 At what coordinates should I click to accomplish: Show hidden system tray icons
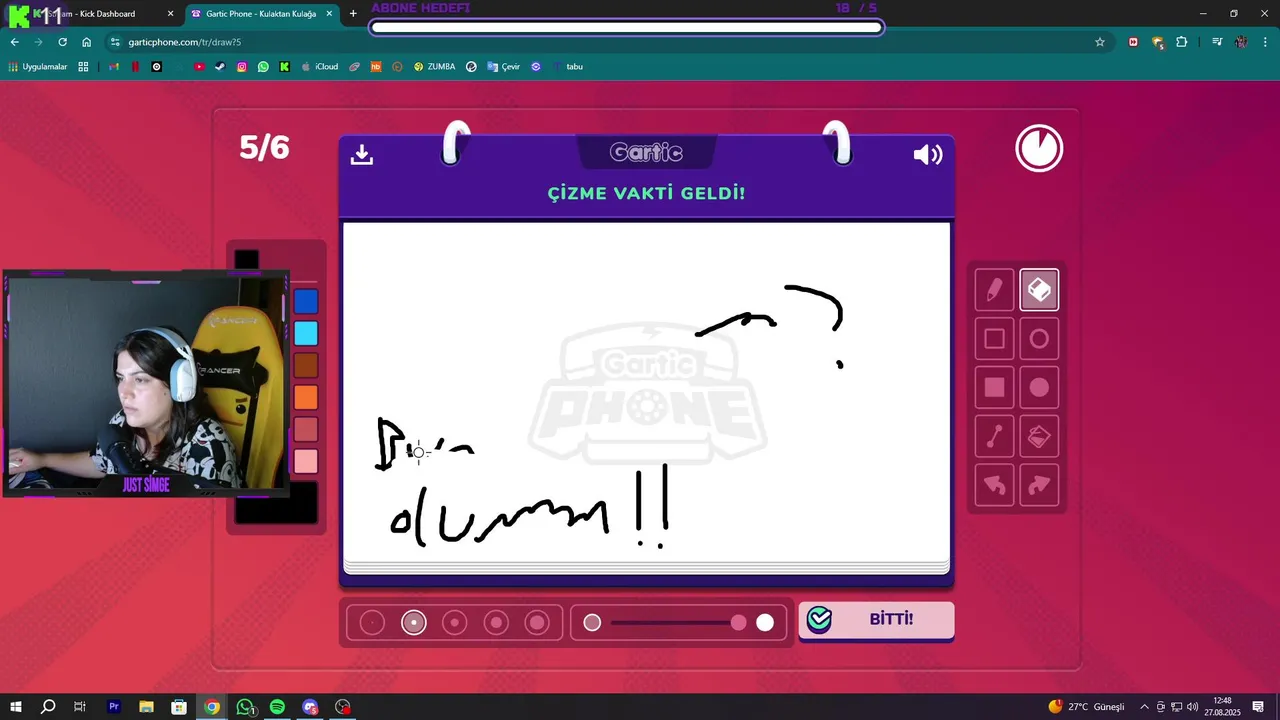(1145, 707)
